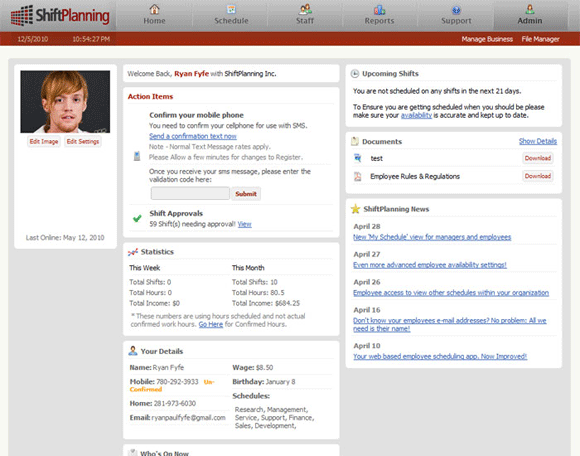
Task: Focus the validation code input field
Action: tap(190, 193)
